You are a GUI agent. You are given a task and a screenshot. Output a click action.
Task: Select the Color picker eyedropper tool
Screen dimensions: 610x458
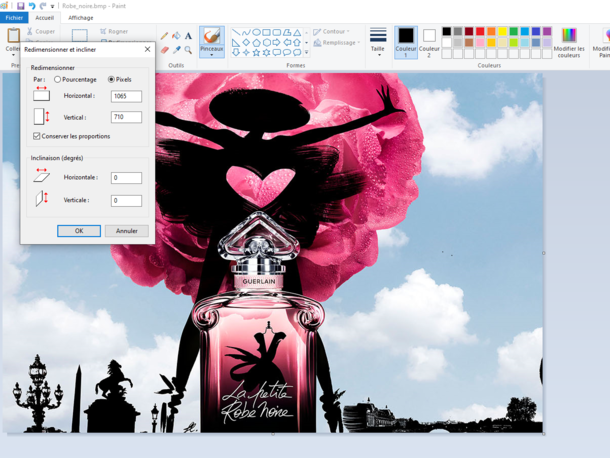(176, 50)
